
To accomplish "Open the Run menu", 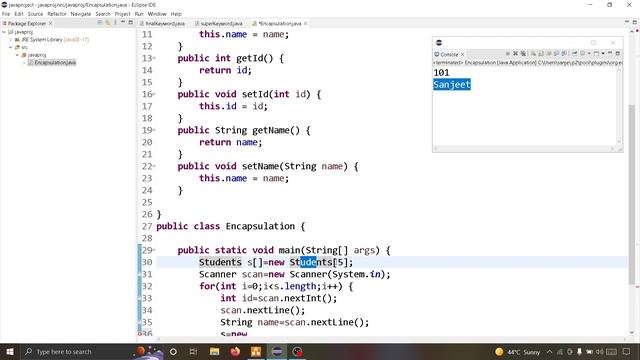I will coord(139,14).
